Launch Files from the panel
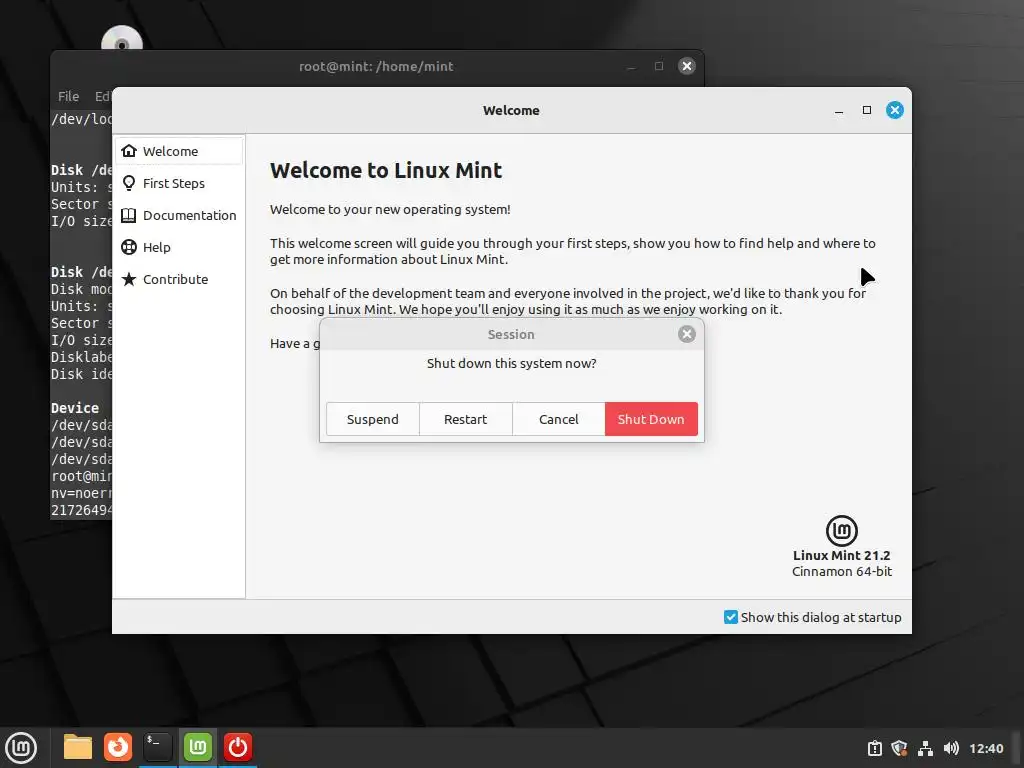Viewport: 1024px width, 768px height. (x=78, y=747)
